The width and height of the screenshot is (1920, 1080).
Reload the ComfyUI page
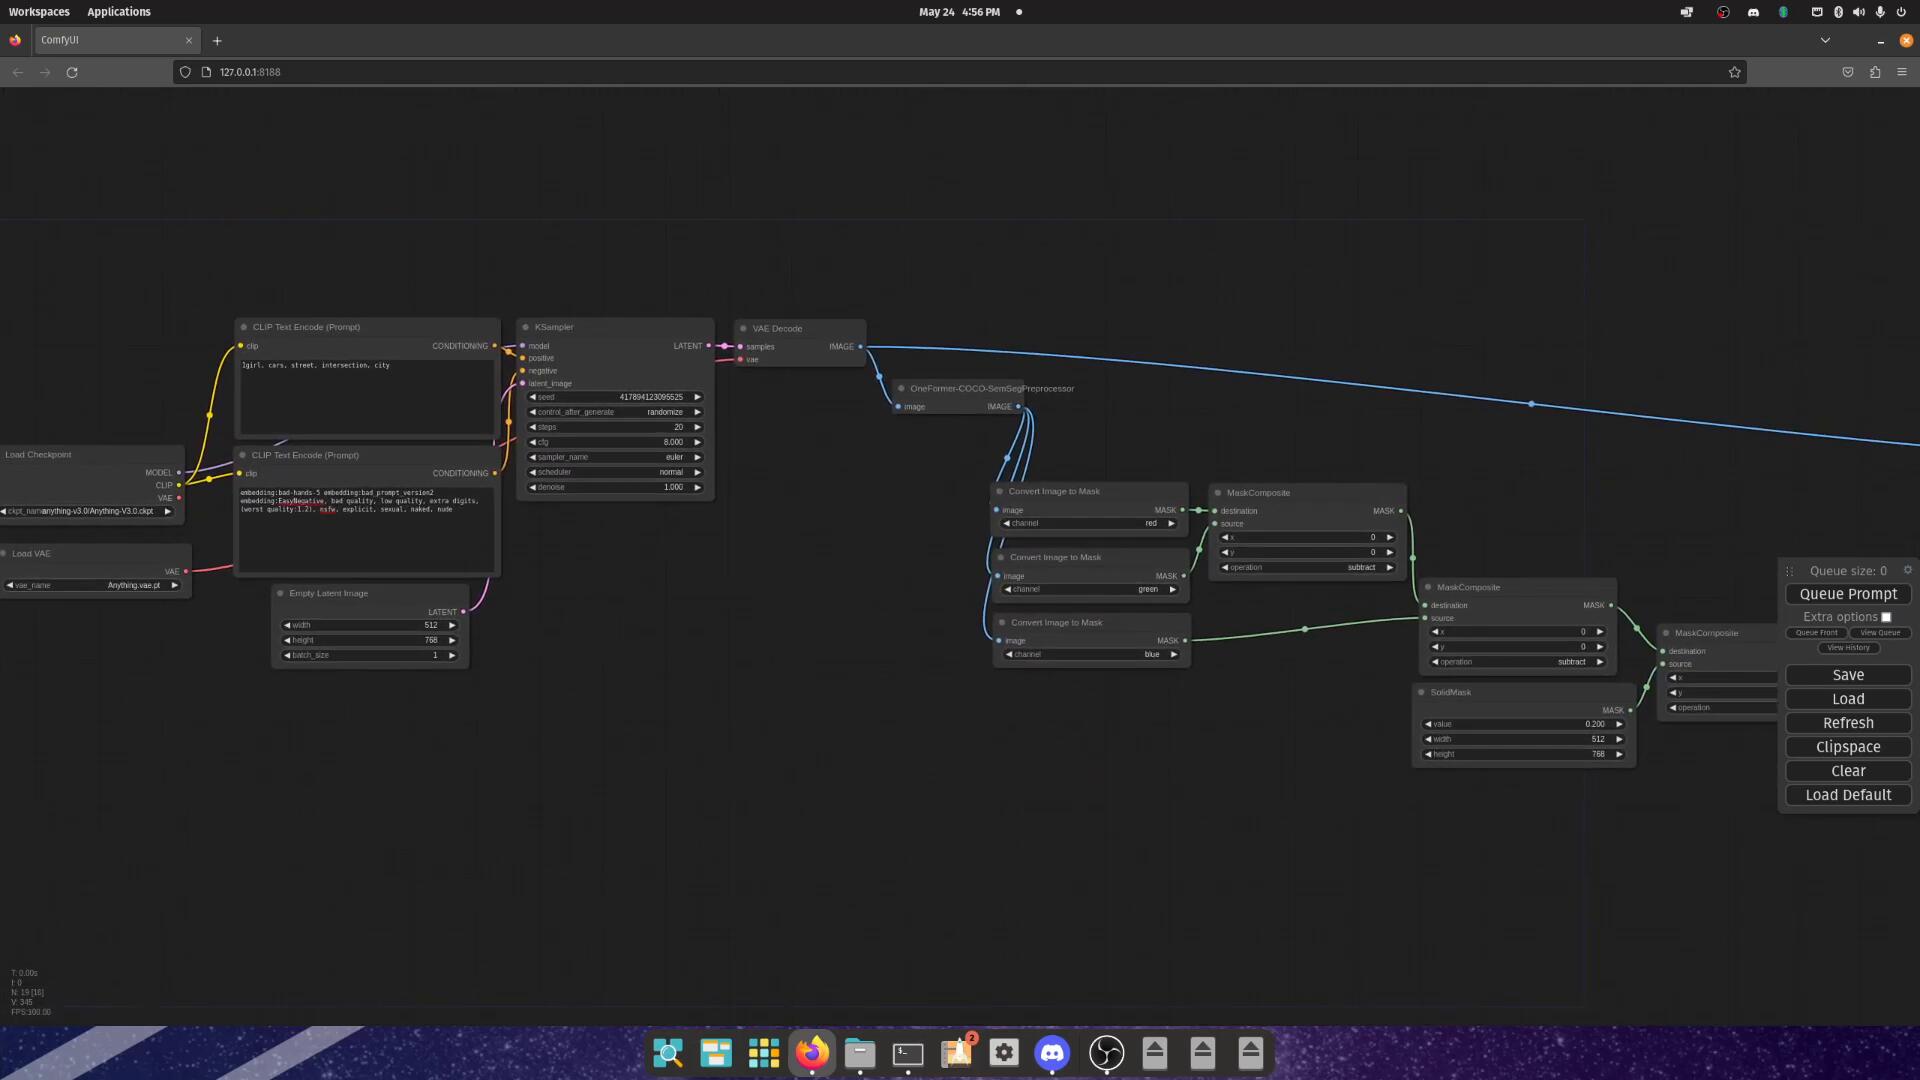[72, 72]
